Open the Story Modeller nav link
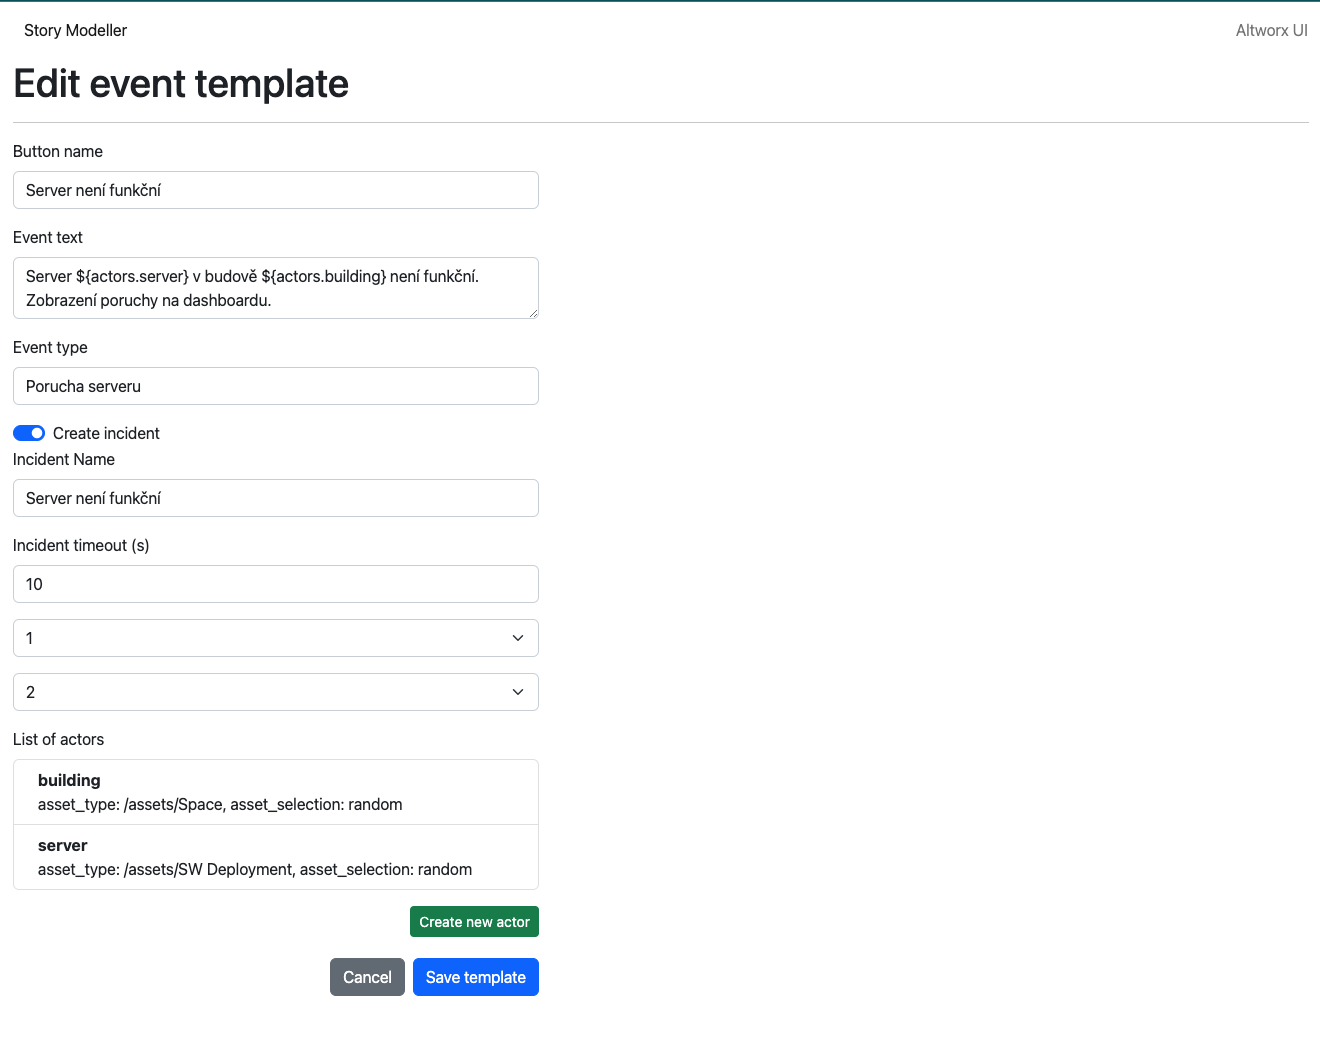Screen dimensions: 1320x1051 [75, 30]
